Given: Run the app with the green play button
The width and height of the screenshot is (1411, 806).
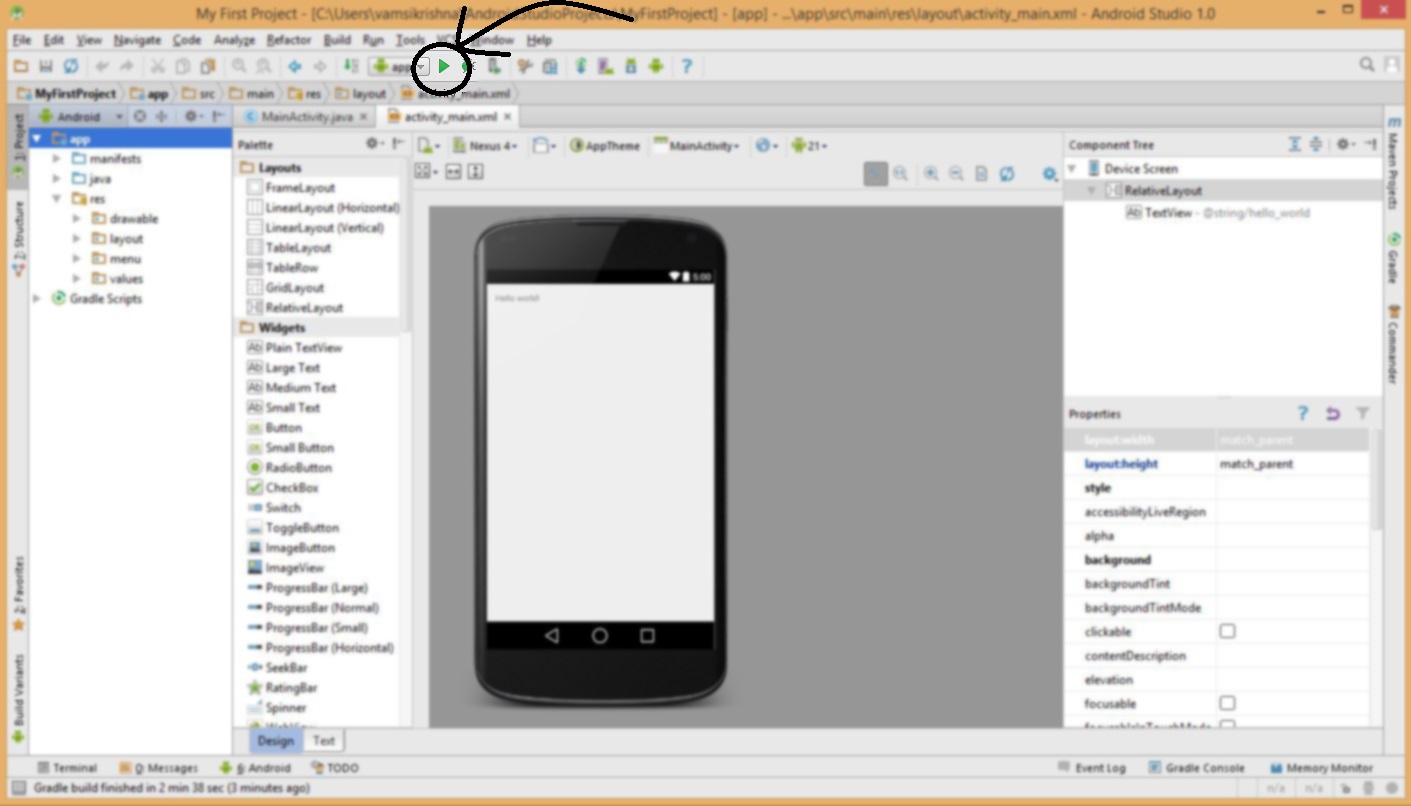Looking at the screenshot, I should click(444, 66).
